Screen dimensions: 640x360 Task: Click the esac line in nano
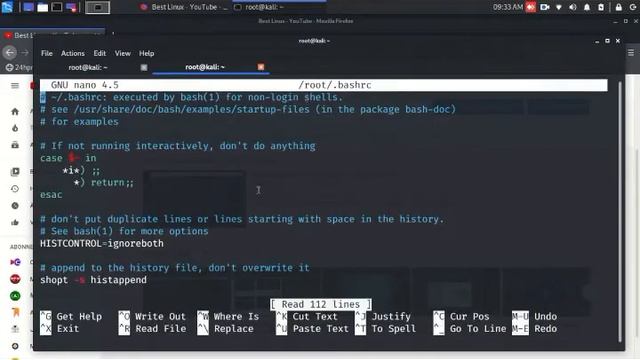51,195
